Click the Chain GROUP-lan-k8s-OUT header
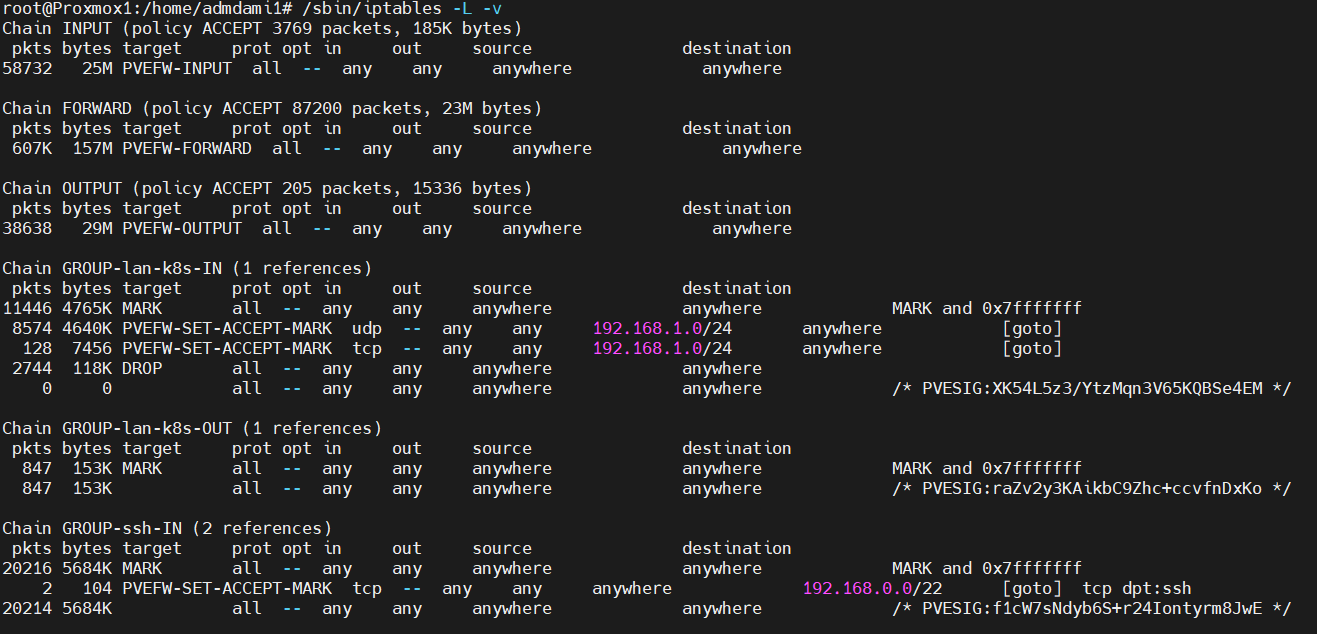The height and width of the screenshot is (634, 1317). pos(192,428)
